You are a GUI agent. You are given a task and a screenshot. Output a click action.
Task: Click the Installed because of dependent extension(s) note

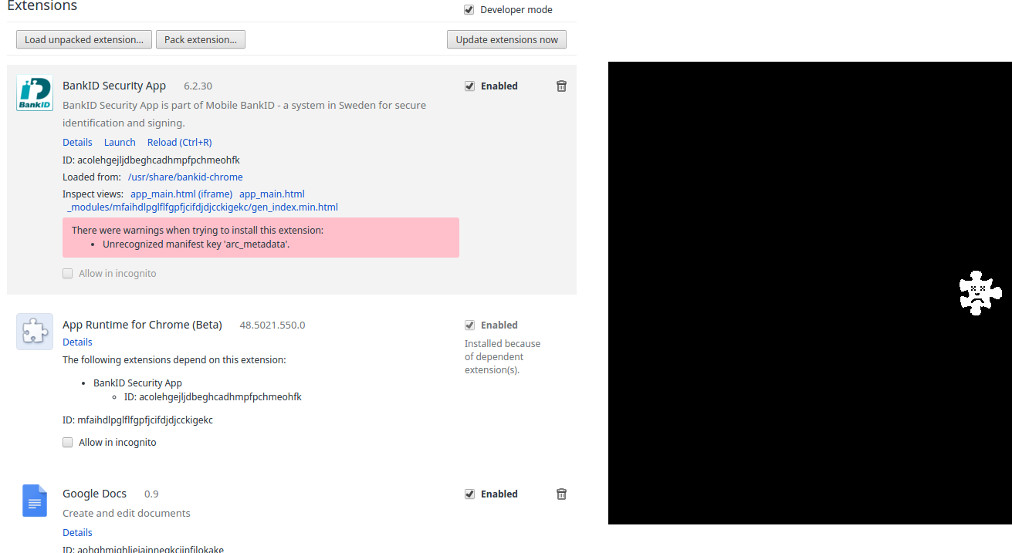tap(503, 357)
